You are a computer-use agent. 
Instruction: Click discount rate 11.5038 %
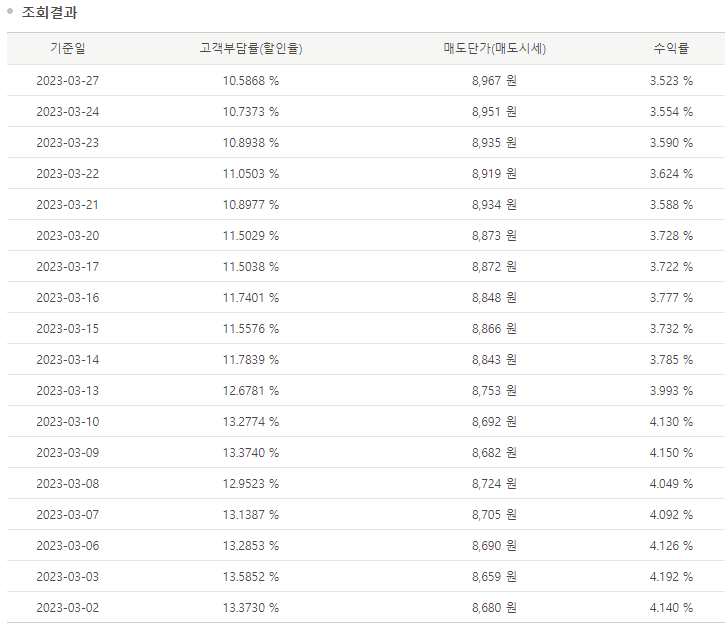(x=251, y=266)
